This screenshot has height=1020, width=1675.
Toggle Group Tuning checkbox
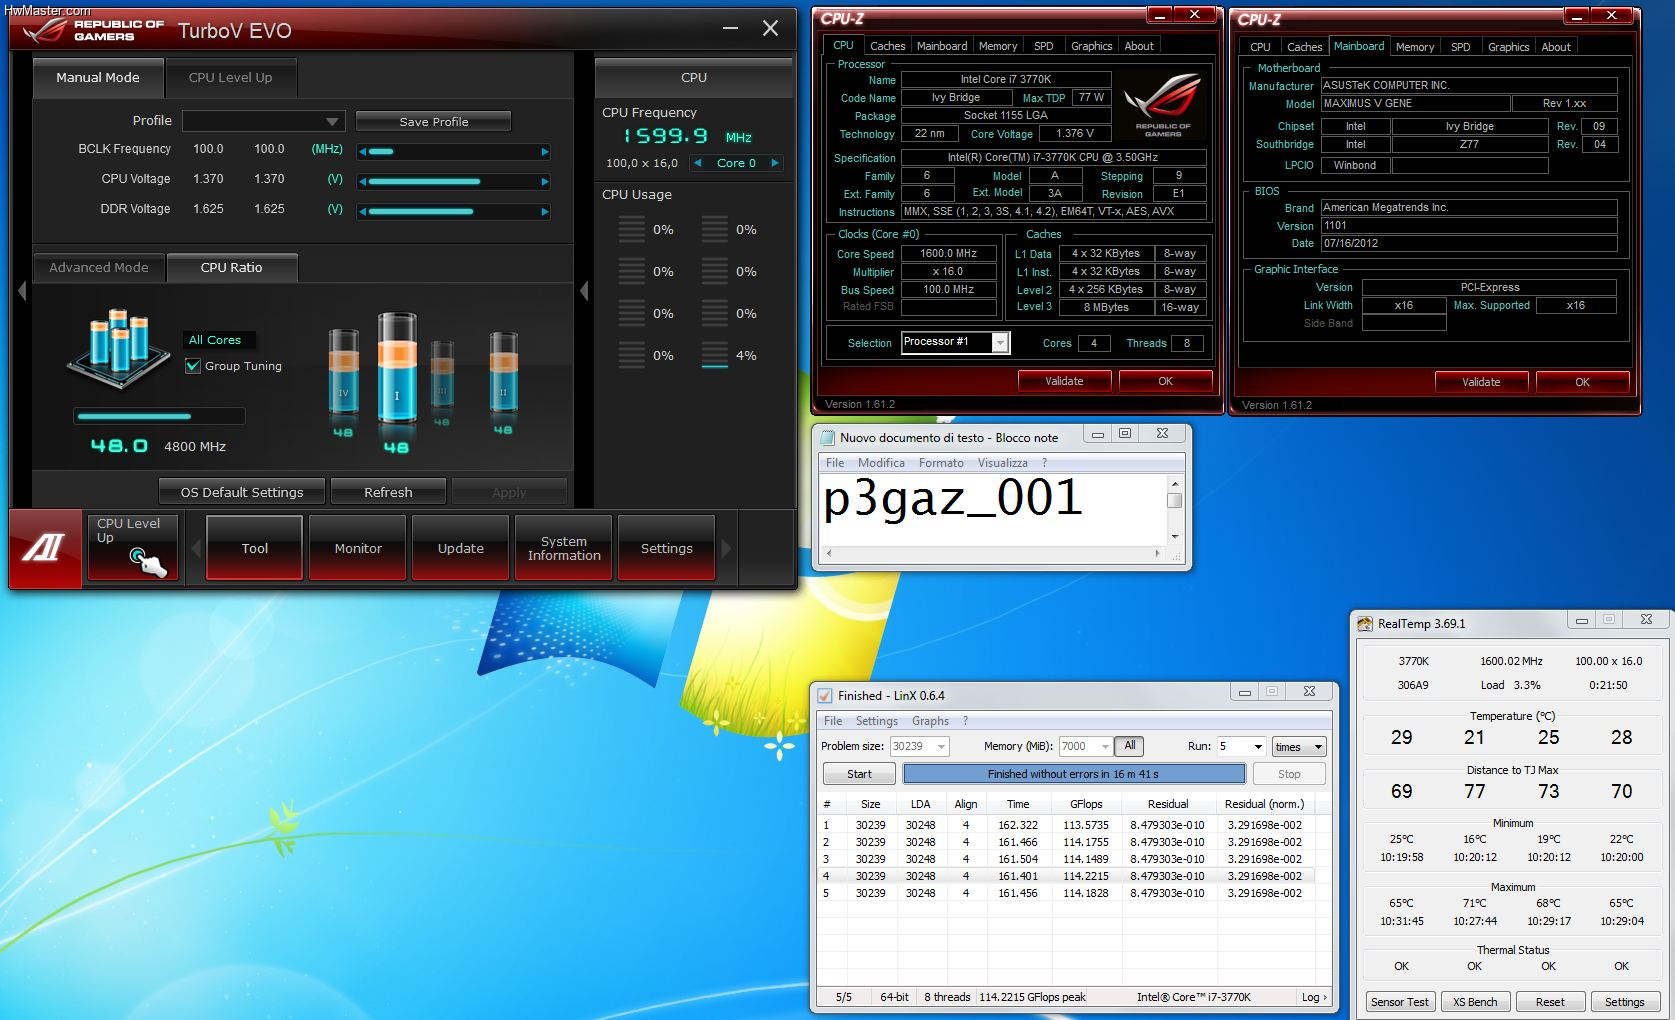[193, 366]
